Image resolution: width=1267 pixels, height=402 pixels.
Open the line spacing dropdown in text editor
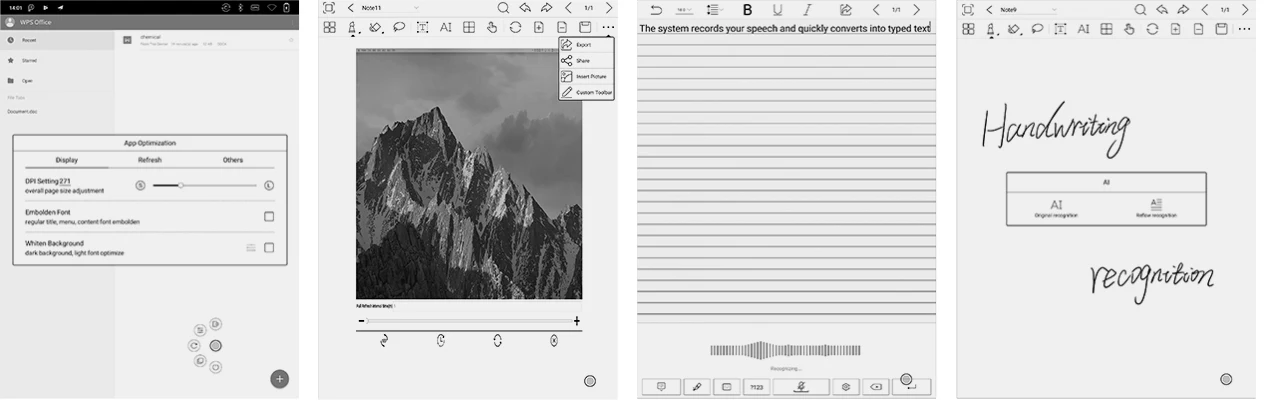[x=714, y=9]
